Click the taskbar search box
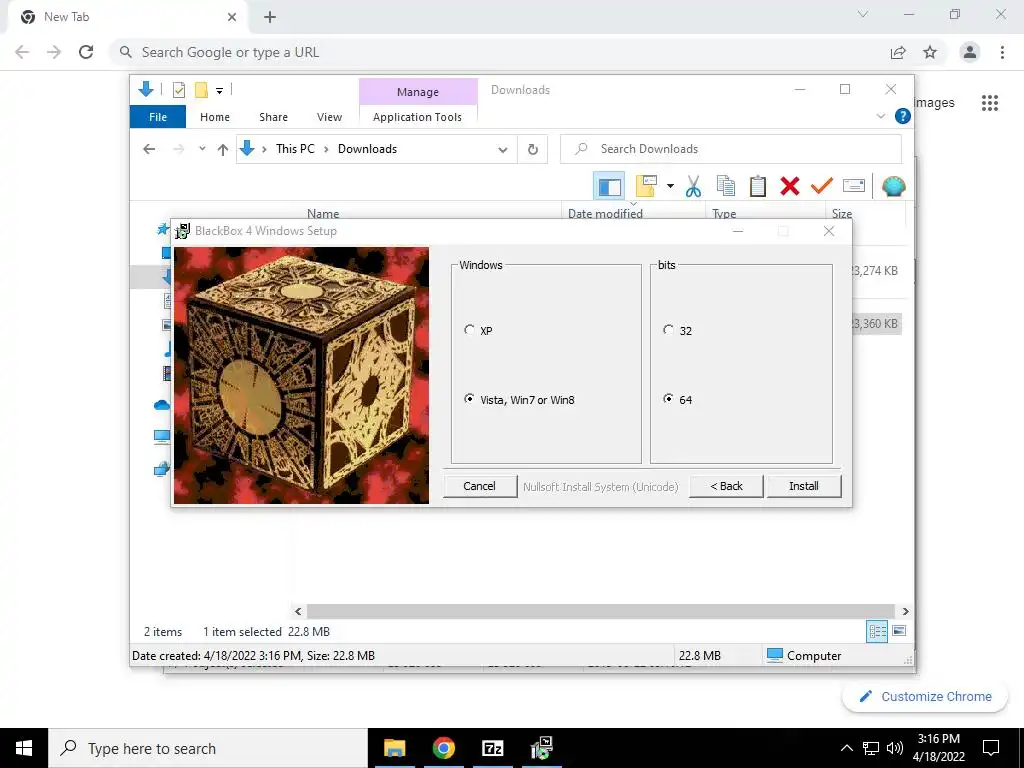Viewport: 1024px width, 768px height. [208, 748]
